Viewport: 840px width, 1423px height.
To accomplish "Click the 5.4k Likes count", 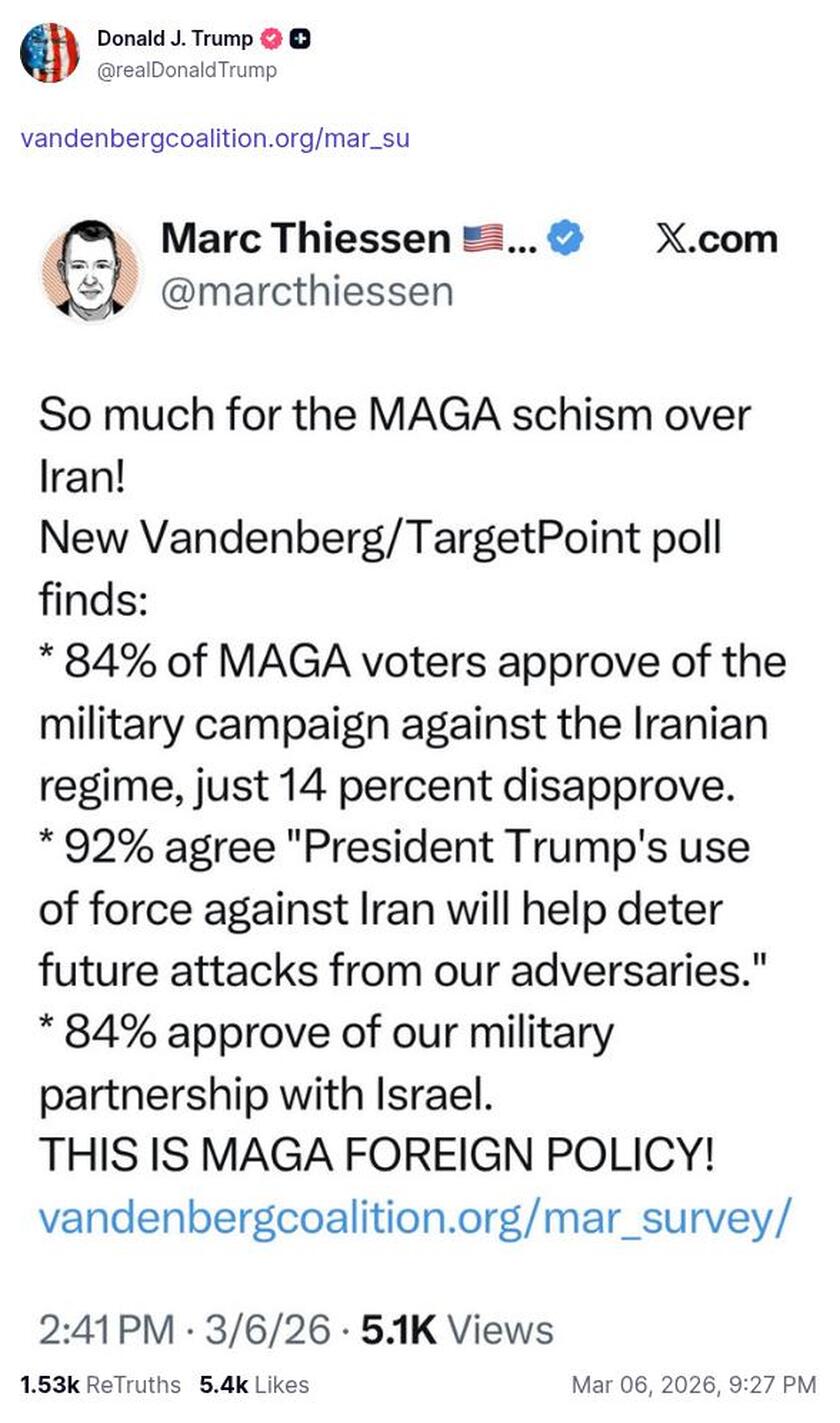I will (x=251, y=1385).
